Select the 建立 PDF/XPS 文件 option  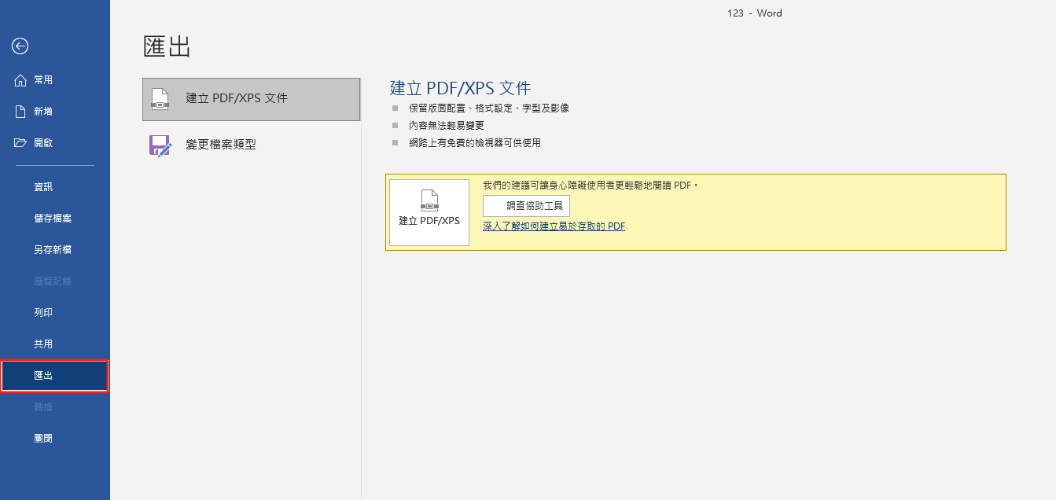pyautogui.click(x=251, y=99)
